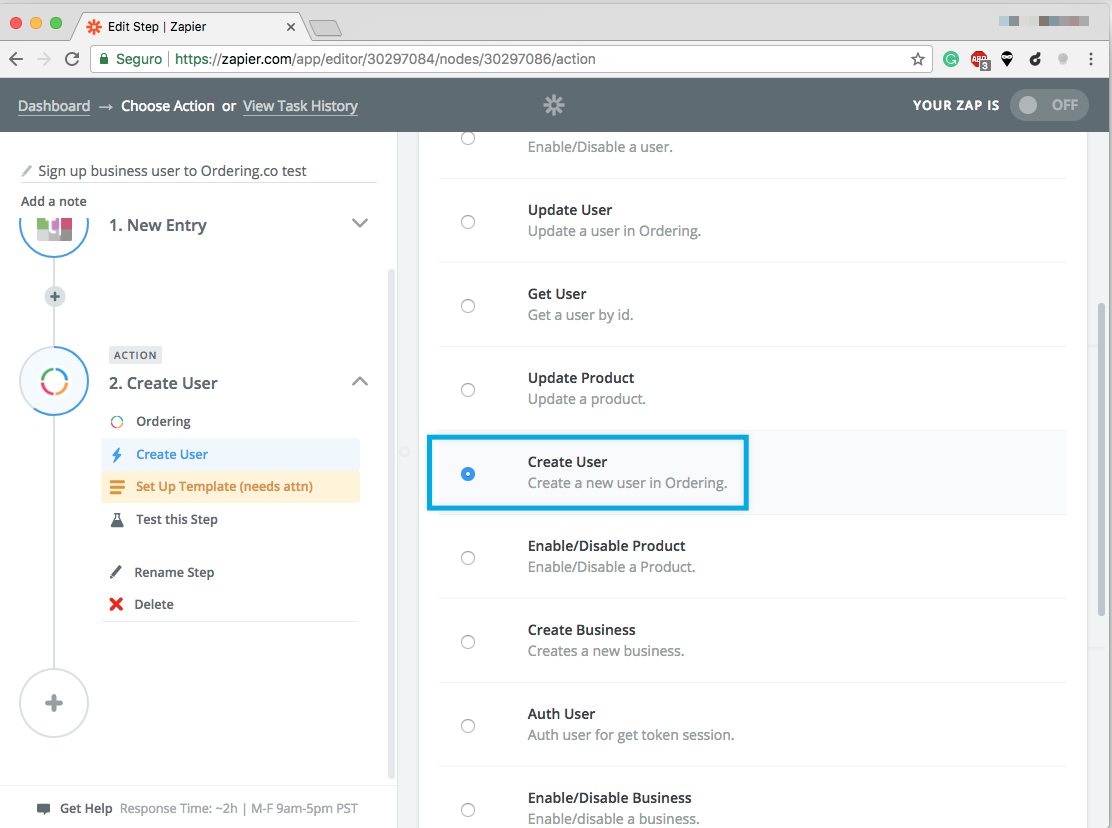Open the ABP ad blocker extension
1112x828 pixels.
click(980, 60)
